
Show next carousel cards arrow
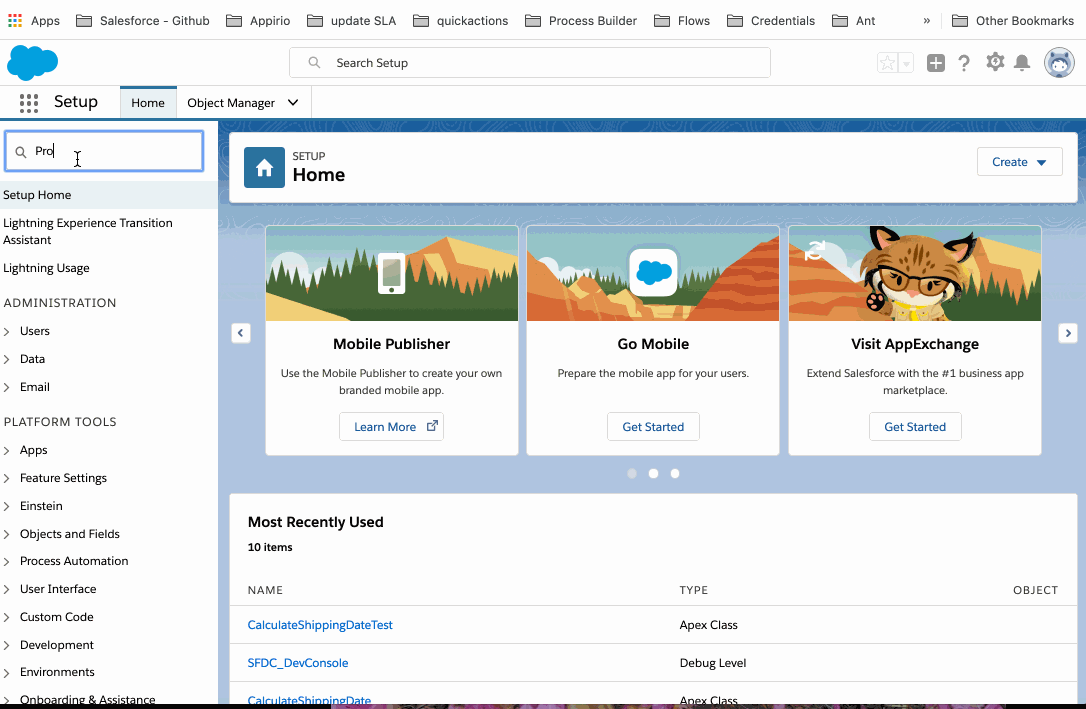(x=1067, y=333)
